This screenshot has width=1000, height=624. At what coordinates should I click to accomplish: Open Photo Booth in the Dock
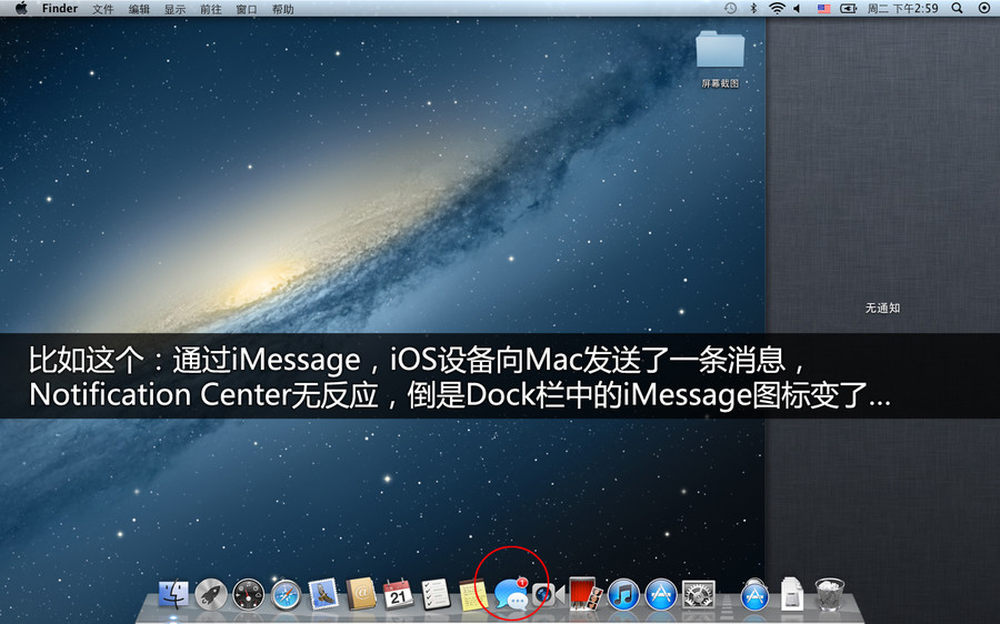[585, 595]
